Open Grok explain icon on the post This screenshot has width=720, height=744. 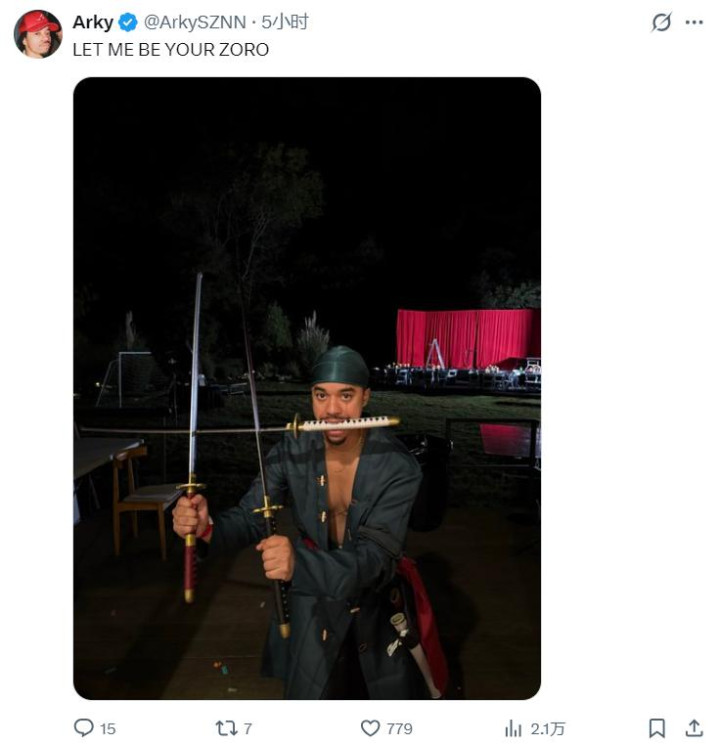661,22
